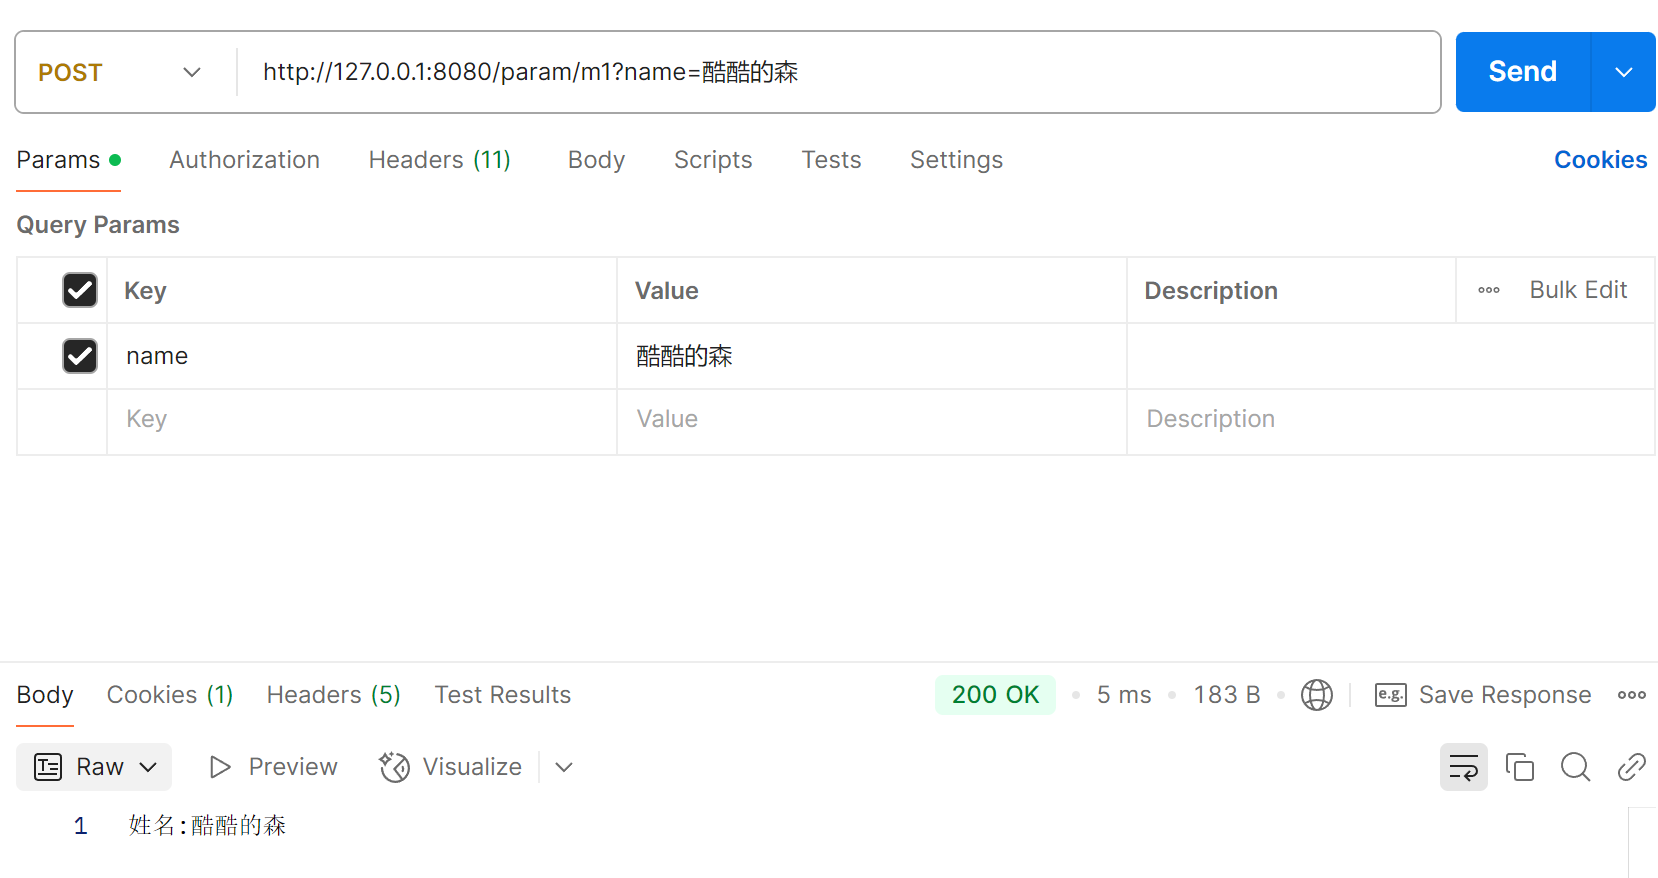Screen dimensions: 1658x878
Task: Open the Tests tab
Action: (x=831, y=160)
